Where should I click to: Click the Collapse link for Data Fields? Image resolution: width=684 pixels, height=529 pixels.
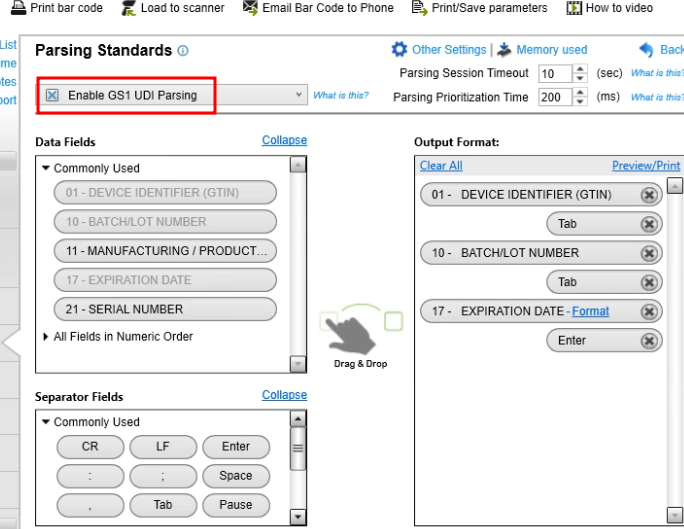[x=284, y=141]
